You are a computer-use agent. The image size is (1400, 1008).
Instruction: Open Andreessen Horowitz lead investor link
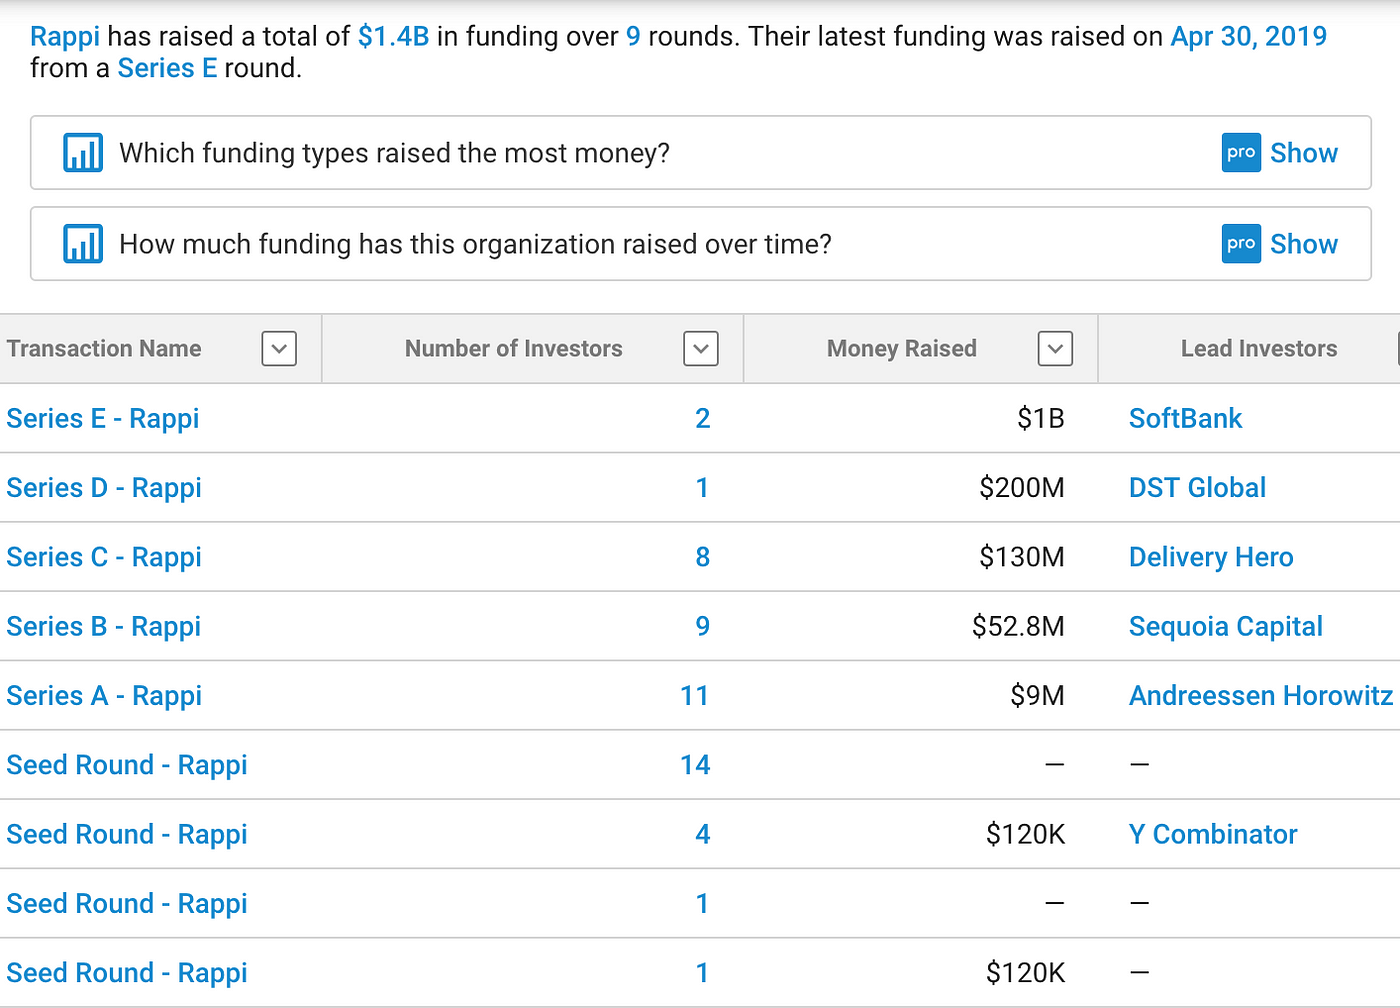(1261, 695)
